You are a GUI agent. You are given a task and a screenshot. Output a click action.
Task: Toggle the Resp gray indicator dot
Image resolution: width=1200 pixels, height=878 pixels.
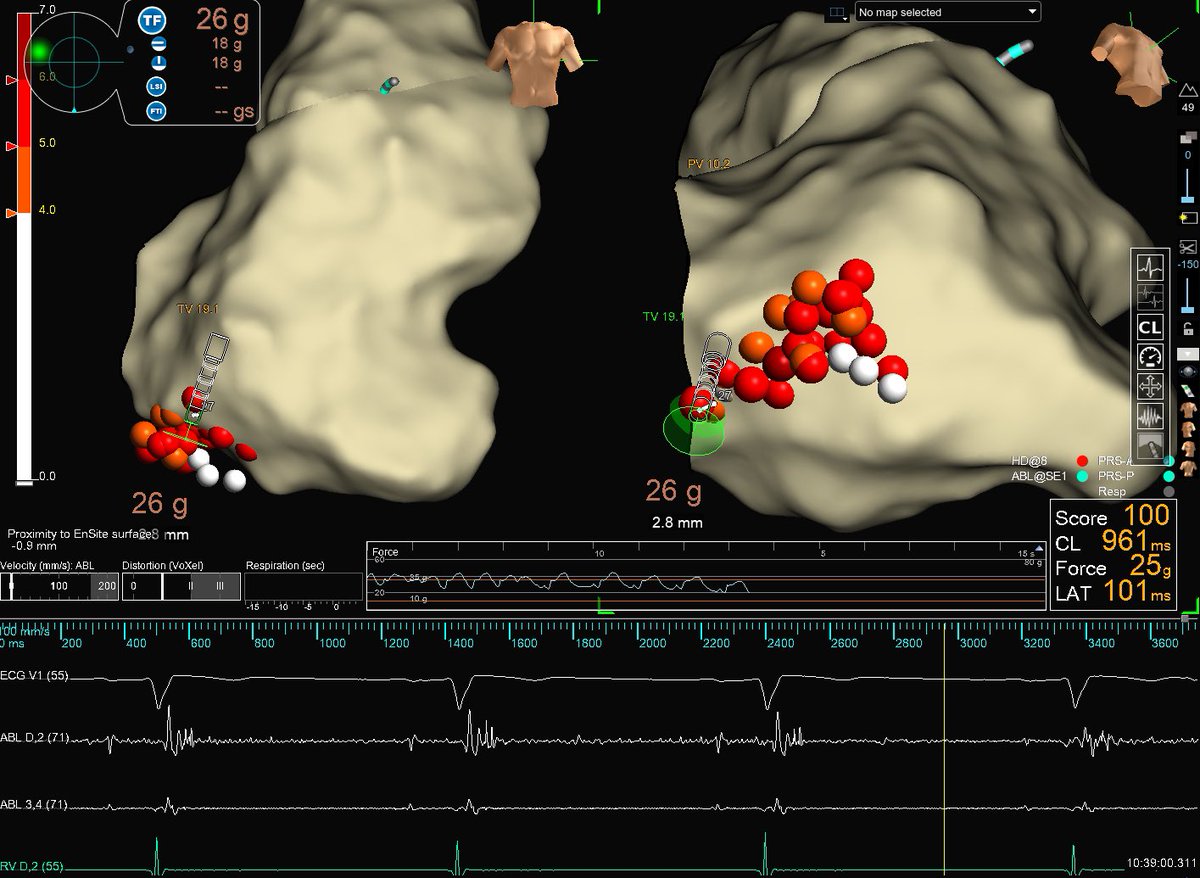coord(1169,493)
